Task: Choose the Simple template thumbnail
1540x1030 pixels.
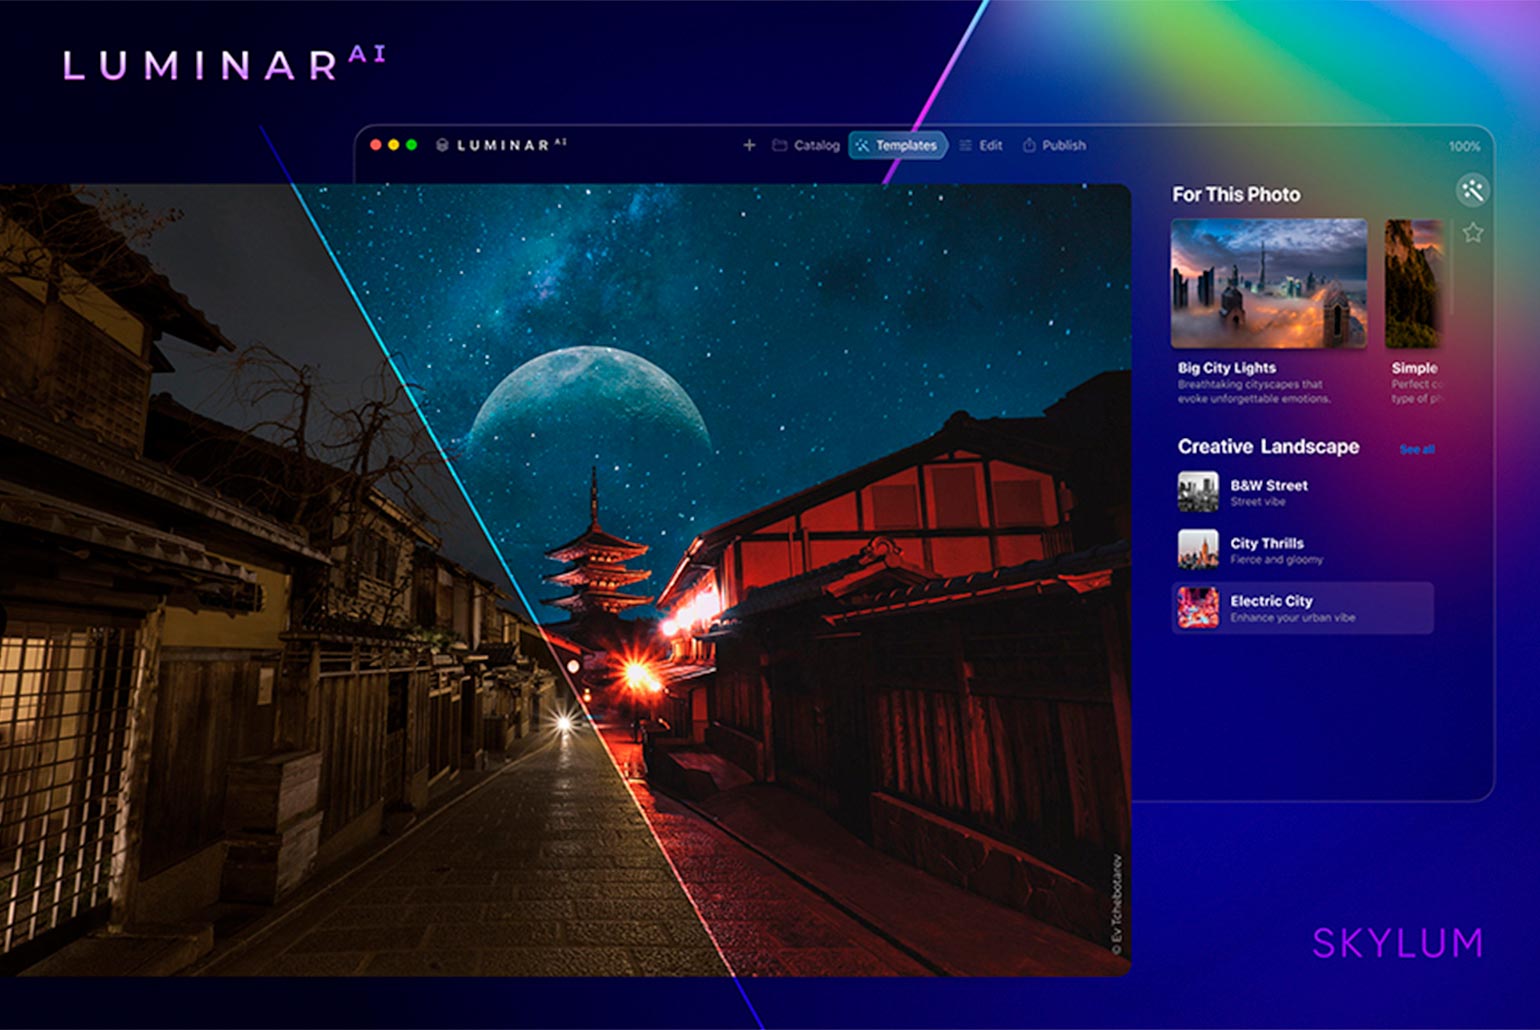Action: click(x=1413, y=283)
